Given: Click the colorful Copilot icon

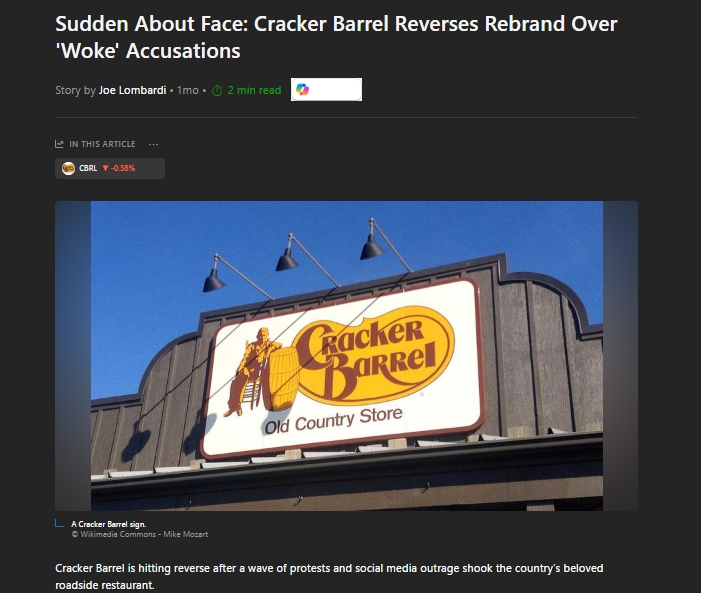Looking at the screenshot, I should pyautogui.click(x=302, y=89).
